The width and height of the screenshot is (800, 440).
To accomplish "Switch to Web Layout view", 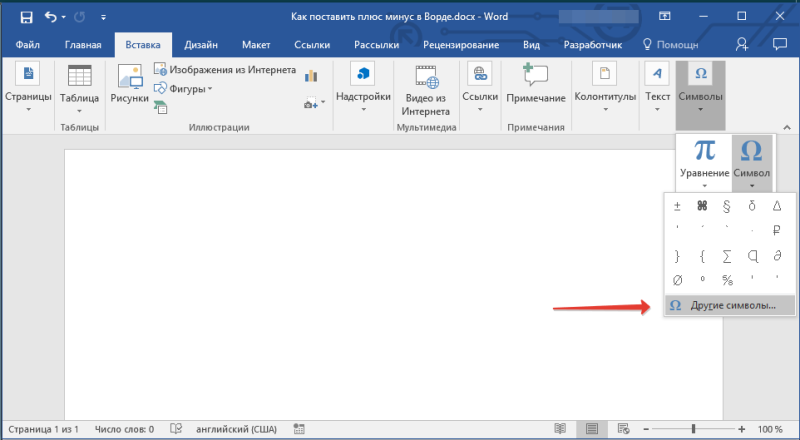I will [623, 429].
